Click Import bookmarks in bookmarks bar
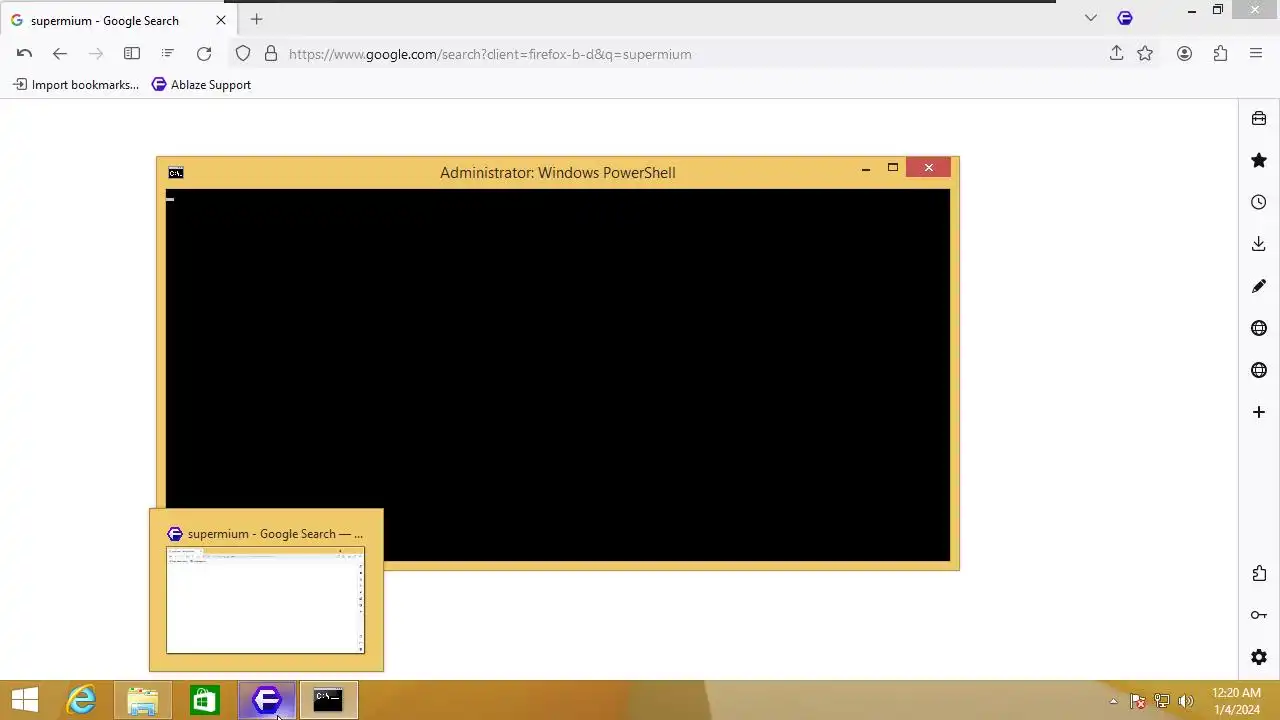 [x=76, y=85]
